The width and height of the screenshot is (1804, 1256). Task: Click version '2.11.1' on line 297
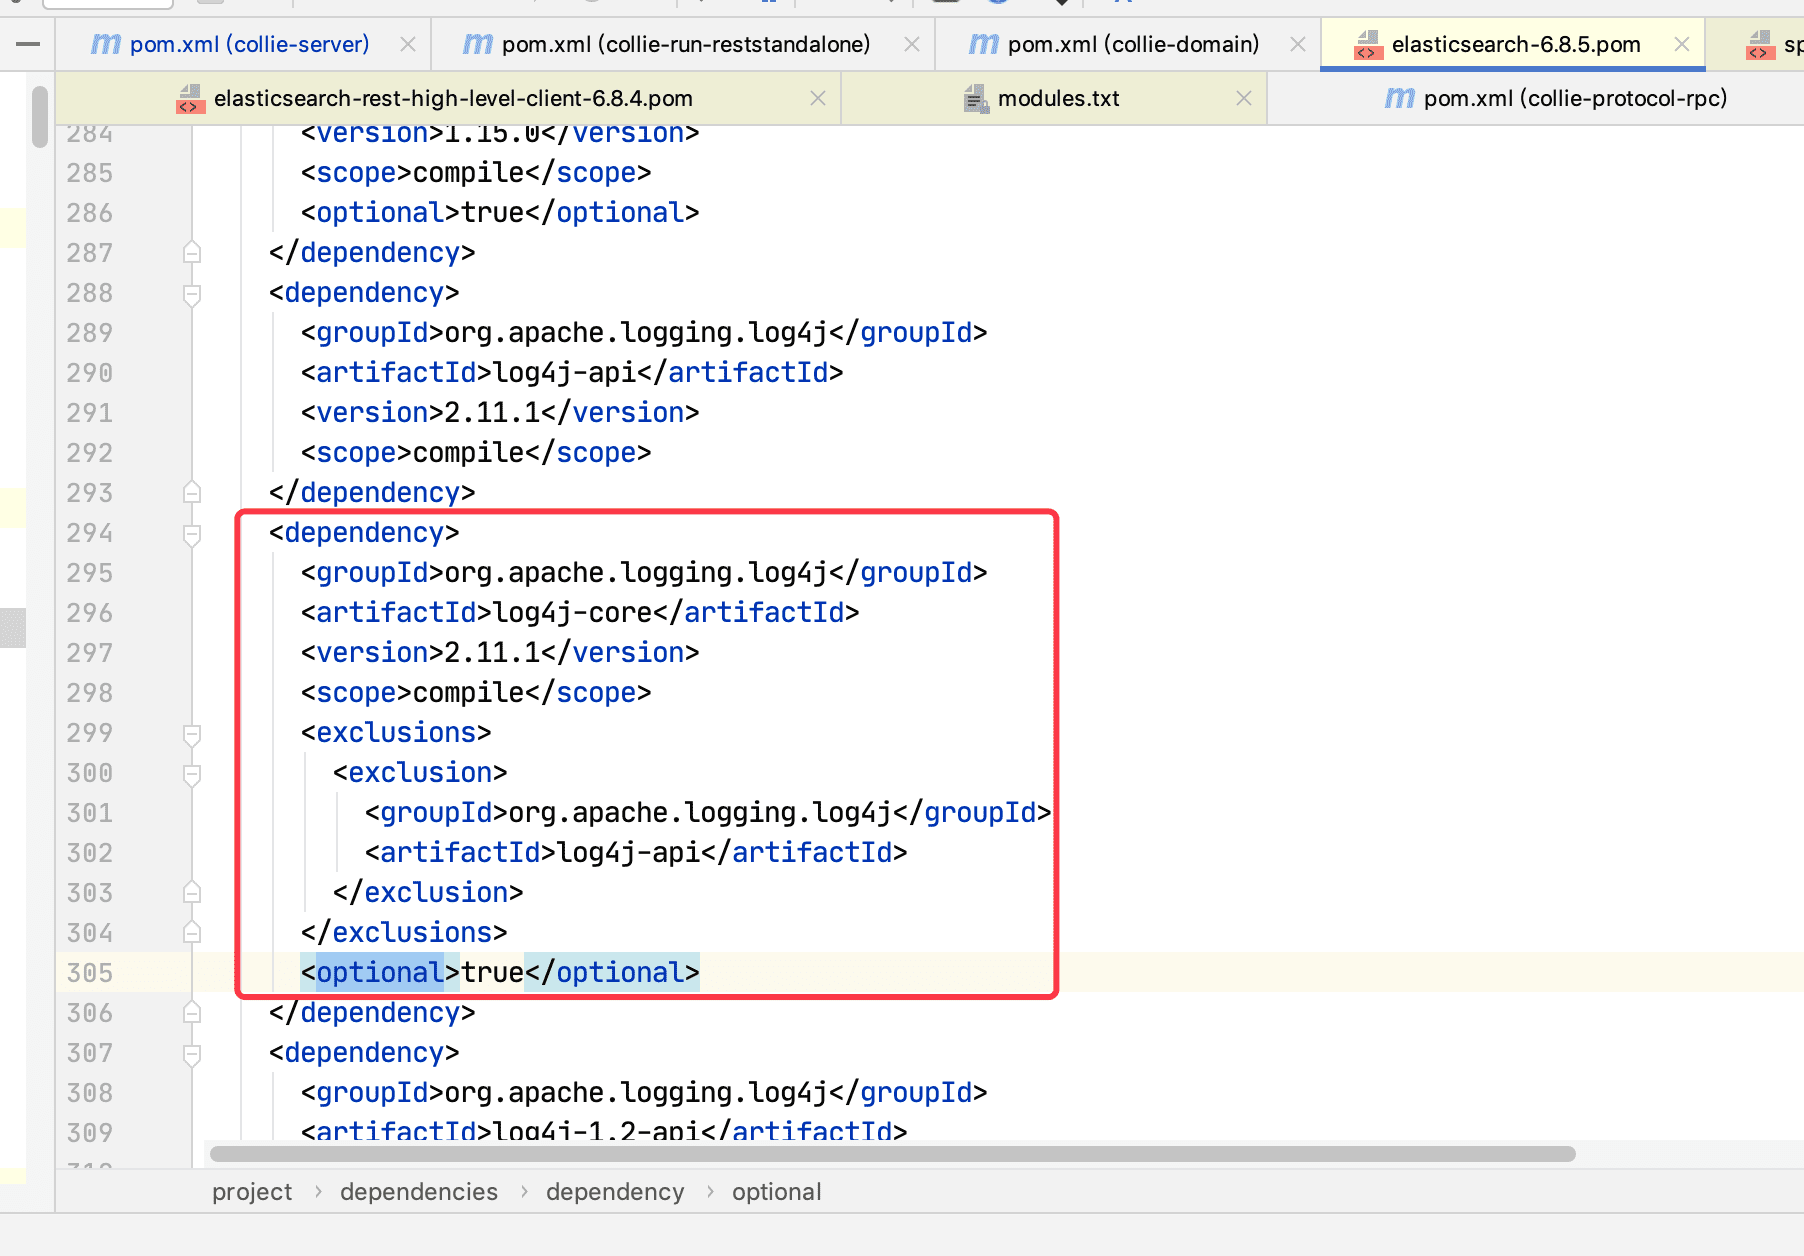pyautogui.click(x=492, y=652)
